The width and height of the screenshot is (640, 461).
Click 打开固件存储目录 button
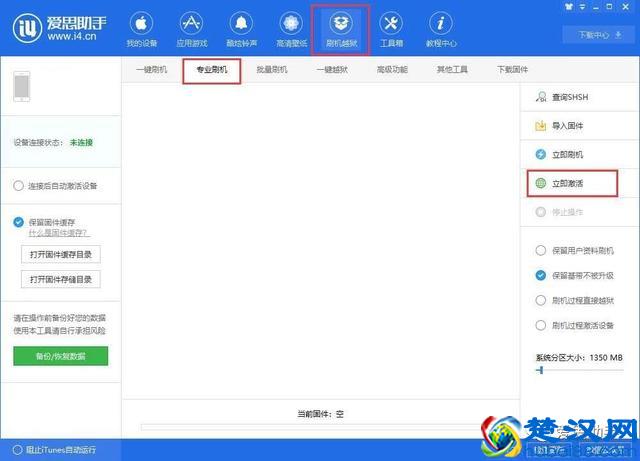61,279
